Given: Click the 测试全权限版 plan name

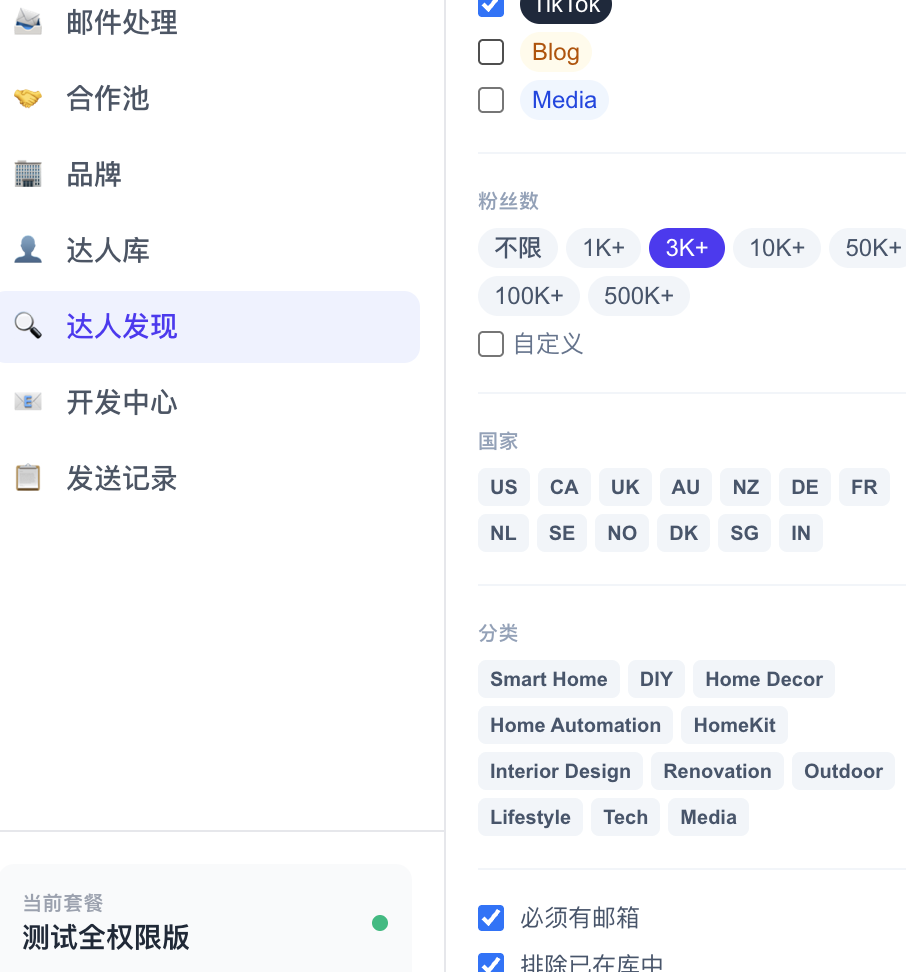Looking at the screenshot, I should (106, 937).
